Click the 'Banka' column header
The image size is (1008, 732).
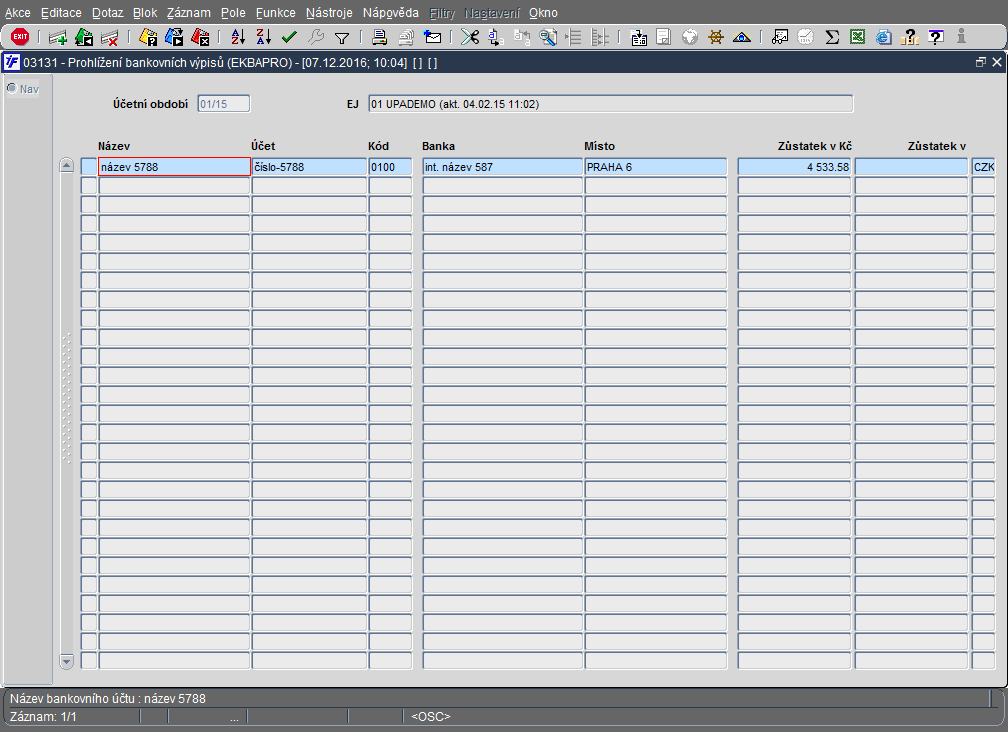coord(438,146)
